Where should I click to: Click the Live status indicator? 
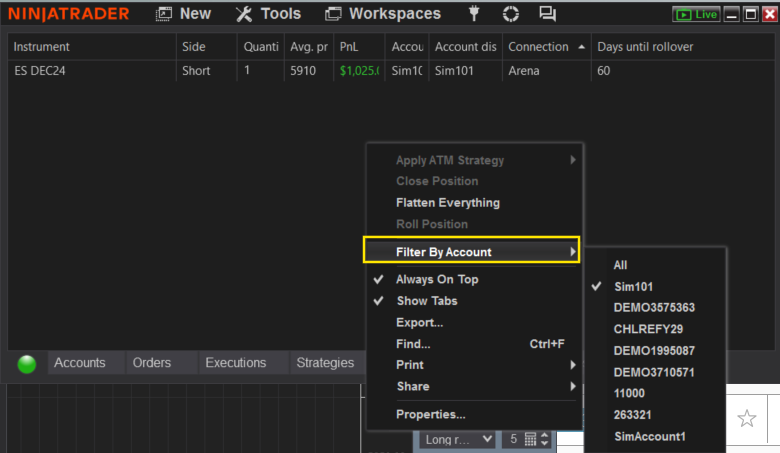tap(696, 15)
